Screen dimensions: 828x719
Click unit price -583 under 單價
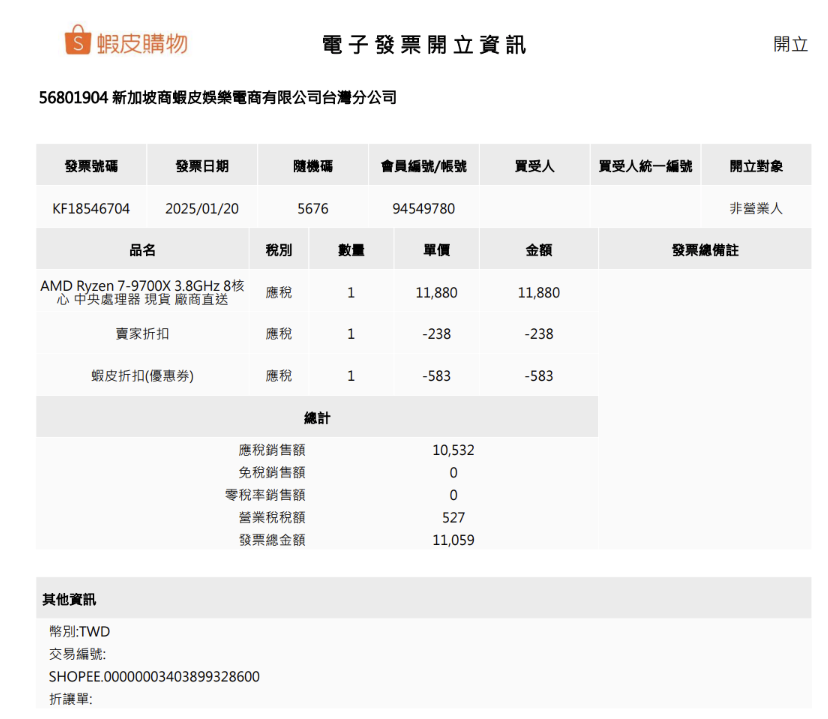[437, 376]
